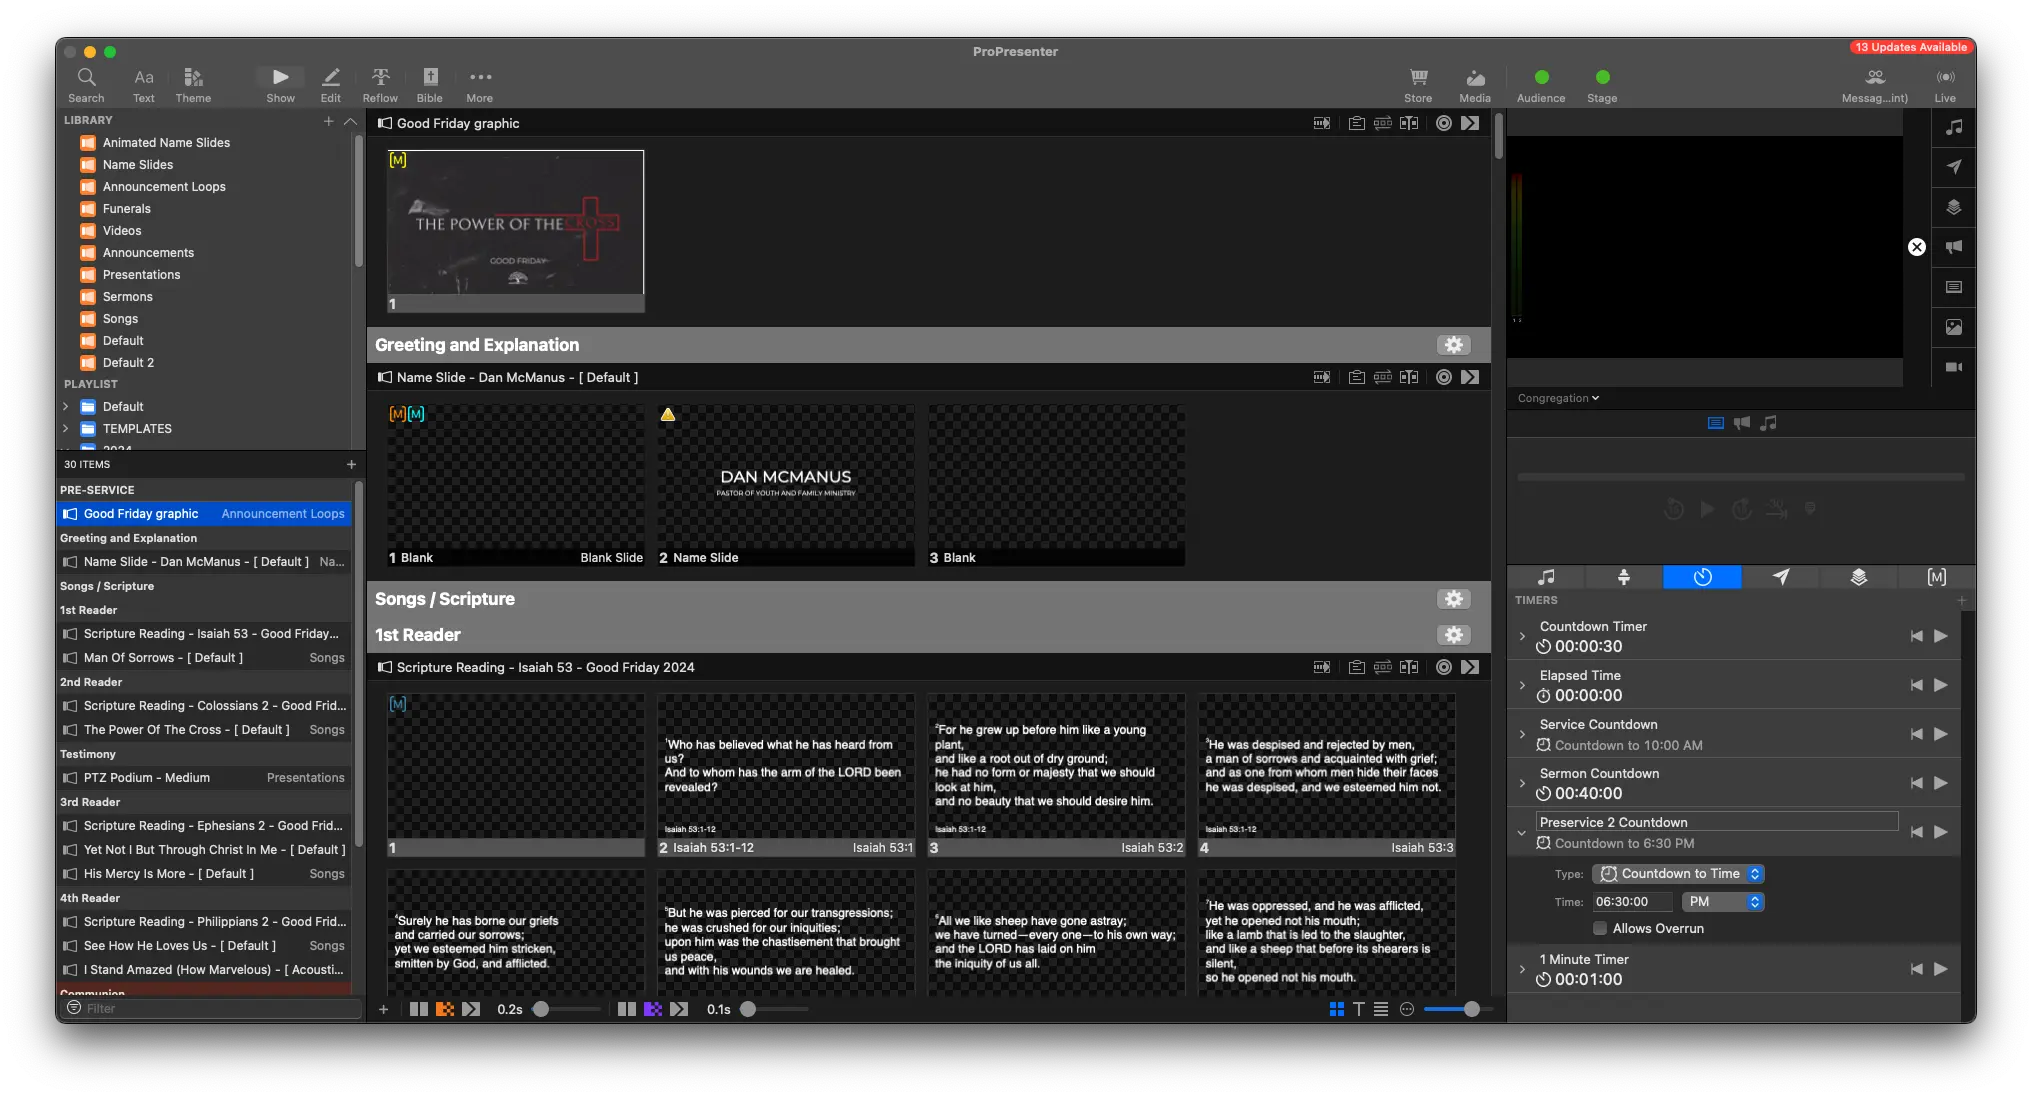Screen dimensions: 2032x1097
Task: Enable the Allows Overrun checkbox
Action: pos(1600,928)
